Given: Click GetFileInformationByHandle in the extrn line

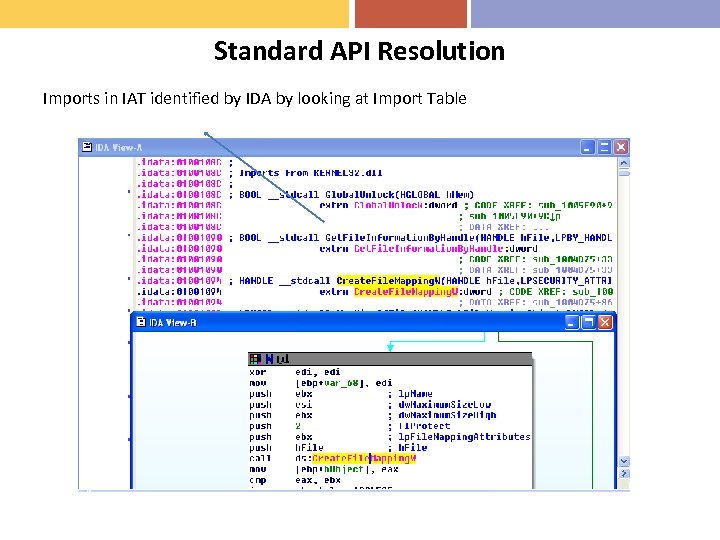Looking at the screenshot, I should [428, 248].
